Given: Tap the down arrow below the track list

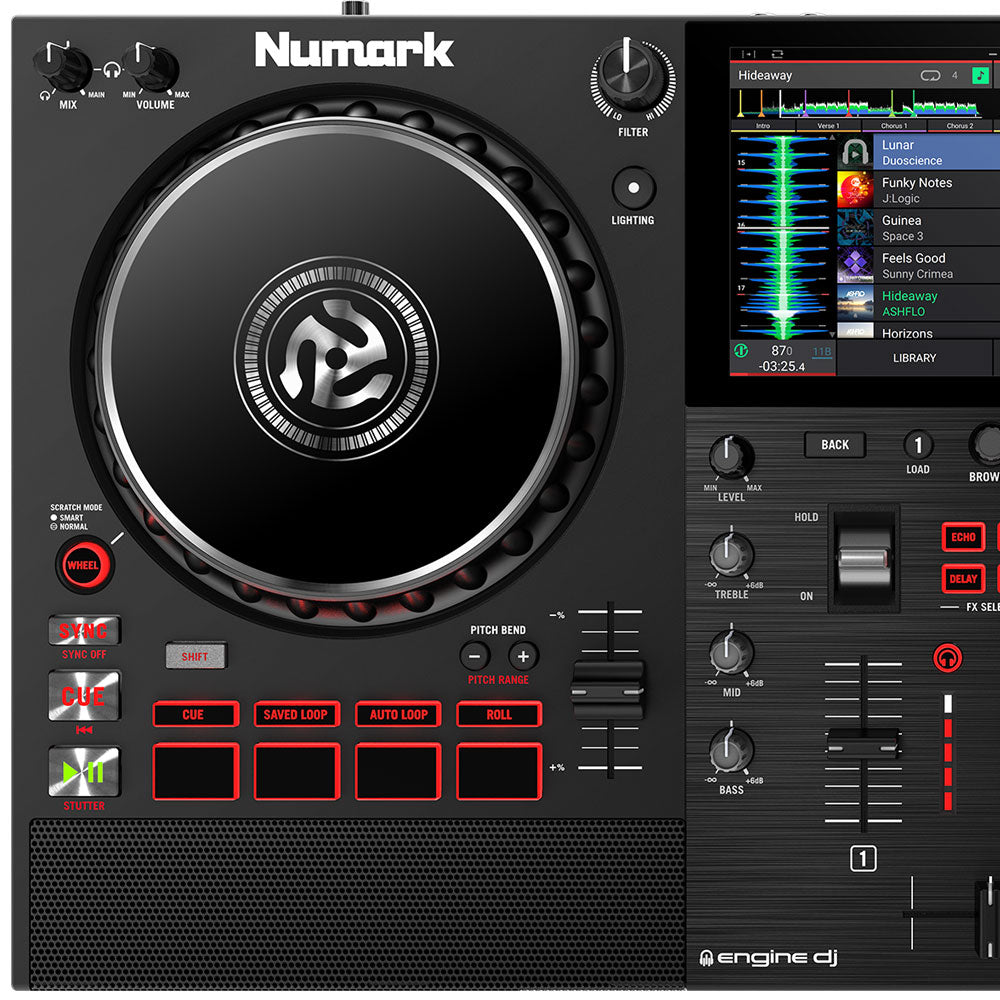Looking at the screenshot, I should (x=833, y=335).
